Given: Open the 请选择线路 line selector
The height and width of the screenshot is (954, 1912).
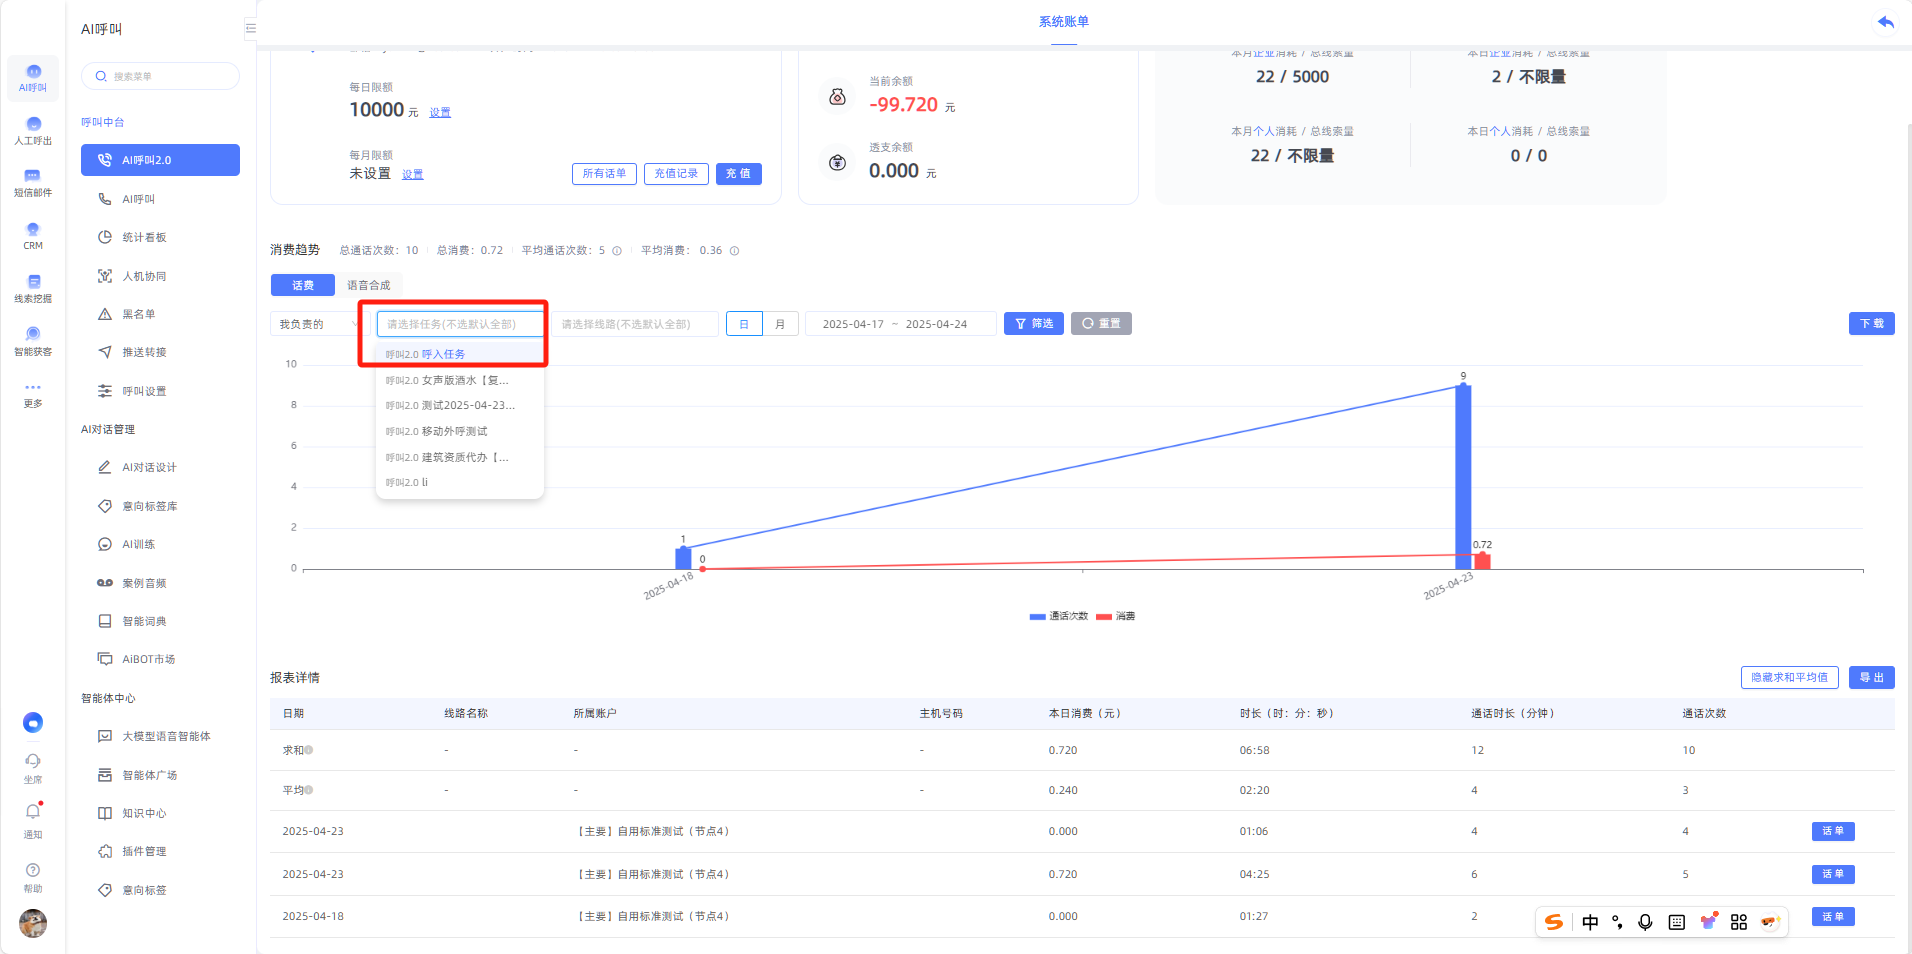Looking at the screenshot, I should click(x=635, y=324).
